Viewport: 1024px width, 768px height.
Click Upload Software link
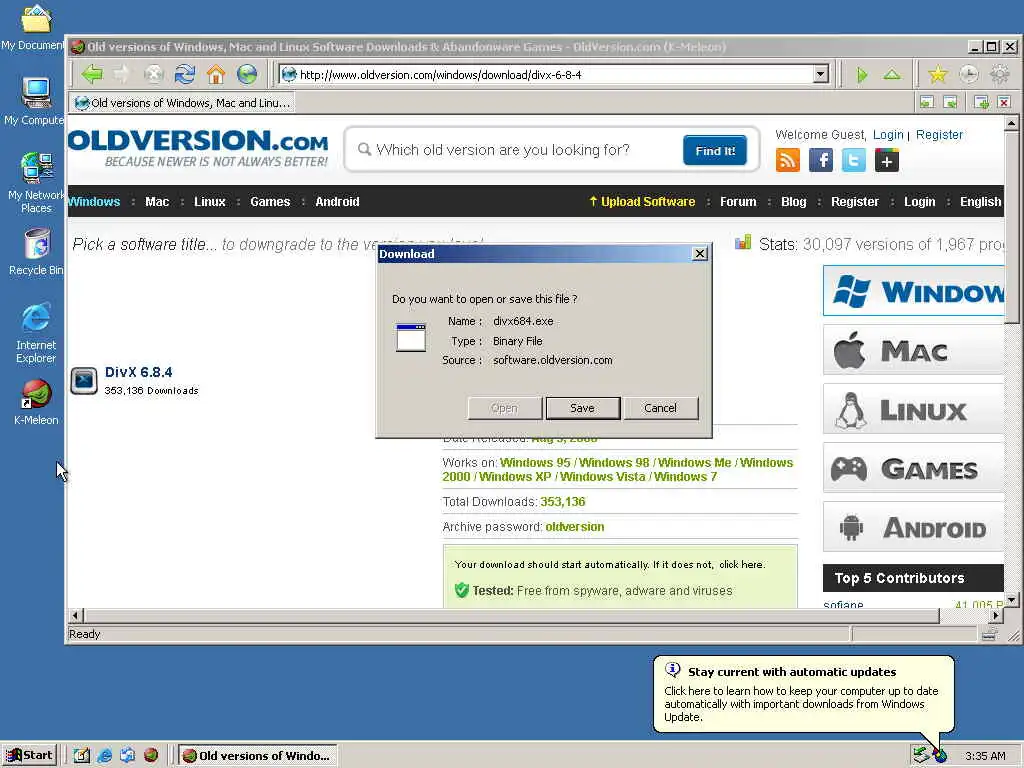[642, 202]
